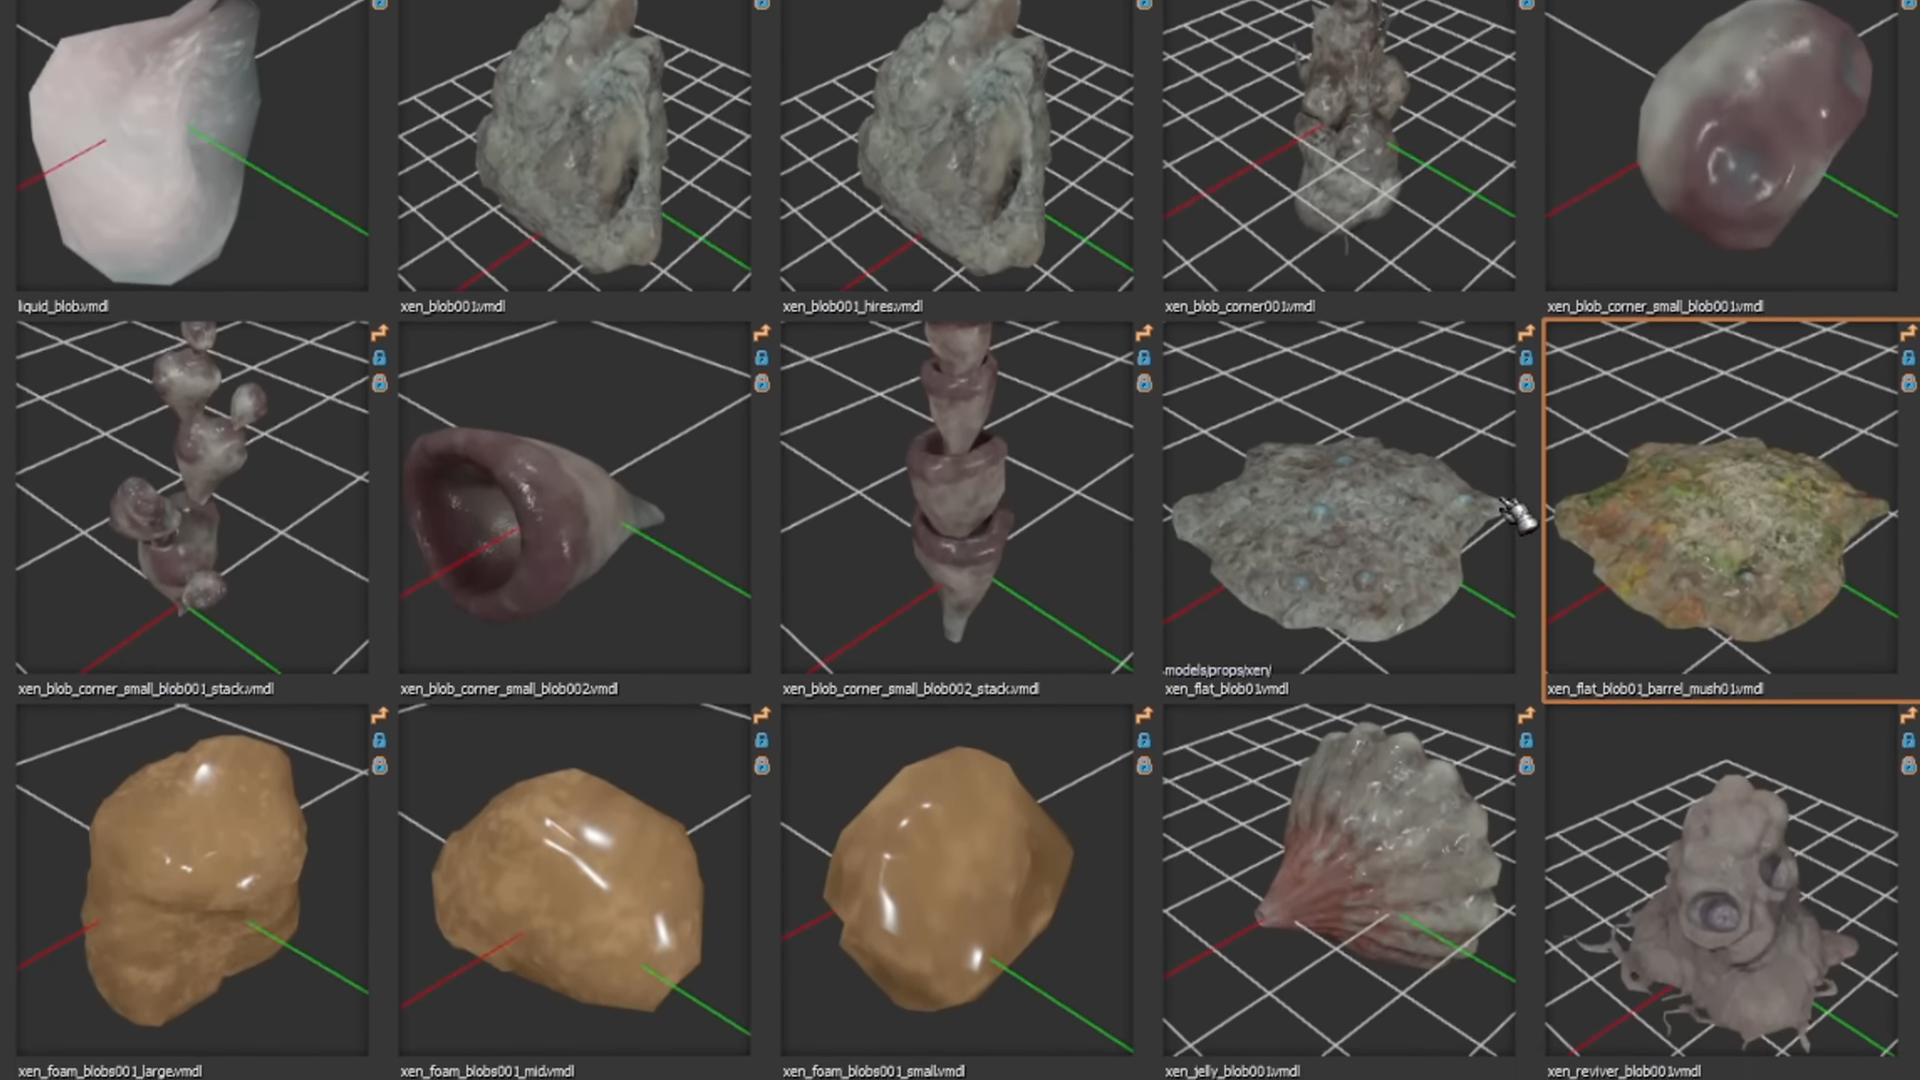Click blue lock icon beside xen_flat_blob01 thumbnail

[x=1526, y=358]
